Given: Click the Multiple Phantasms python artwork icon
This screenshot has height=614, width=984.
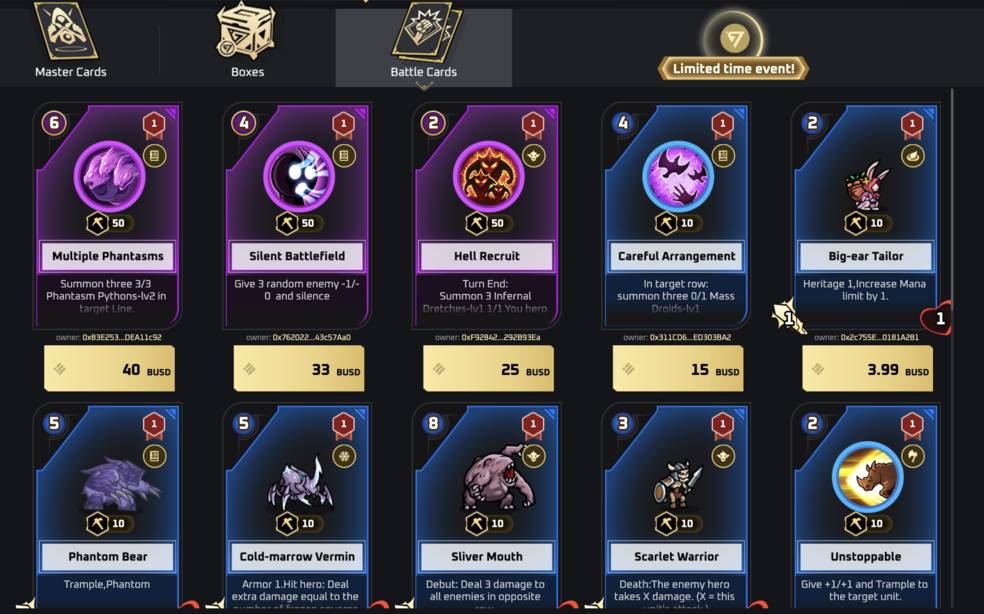Looking at the screenshot, I should [x=109, y=176].
